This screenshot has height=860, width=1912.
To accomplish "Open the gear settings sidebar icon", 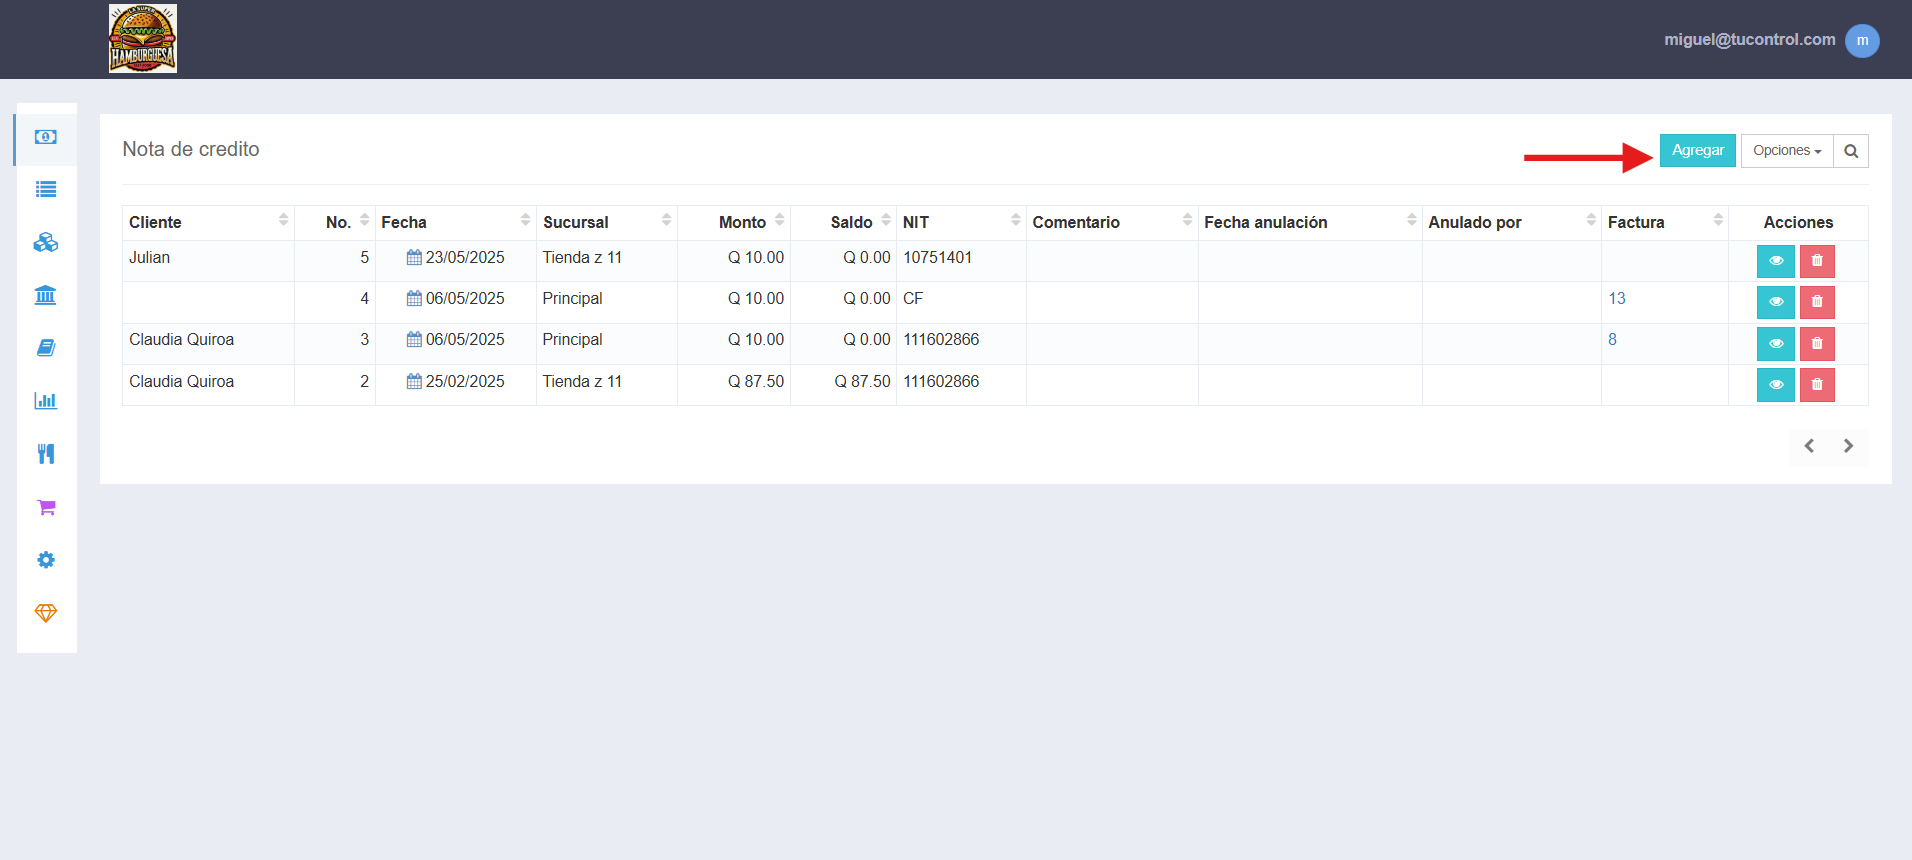I will [46, 560].
